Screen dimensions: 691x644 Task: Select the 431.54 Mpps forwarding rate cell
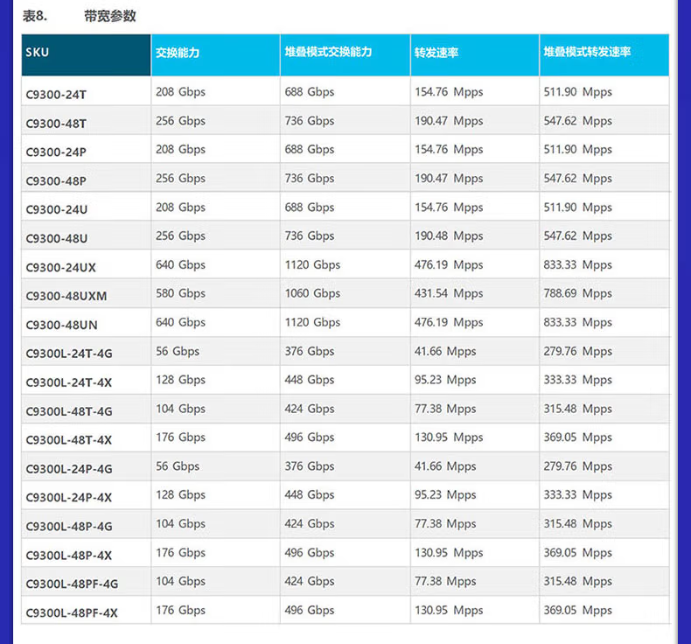(448, 294)
